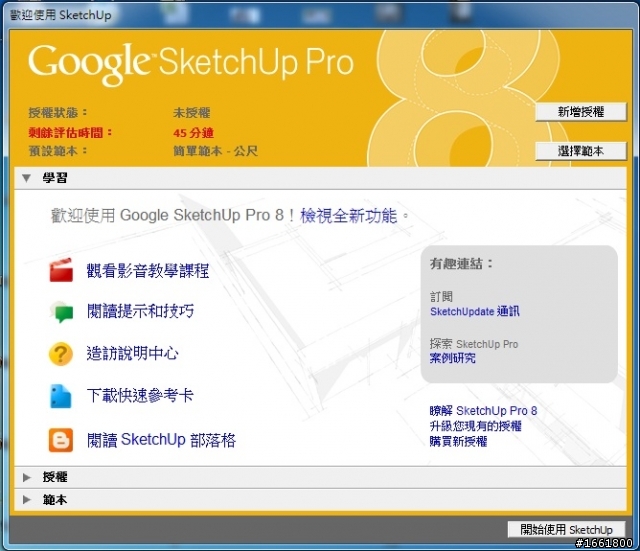Click the 未授權 status text
640x551 pixels.
point(192,112)
